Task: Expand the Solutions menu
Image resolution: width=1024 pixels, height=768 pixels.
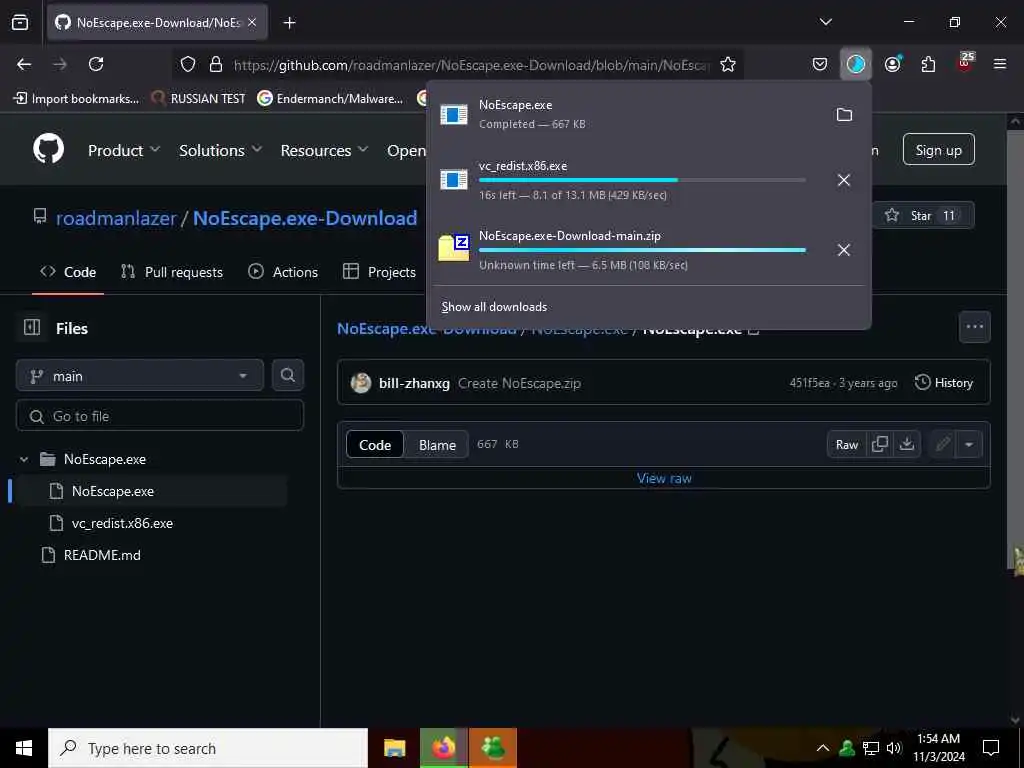Action: tap(221, 150)
